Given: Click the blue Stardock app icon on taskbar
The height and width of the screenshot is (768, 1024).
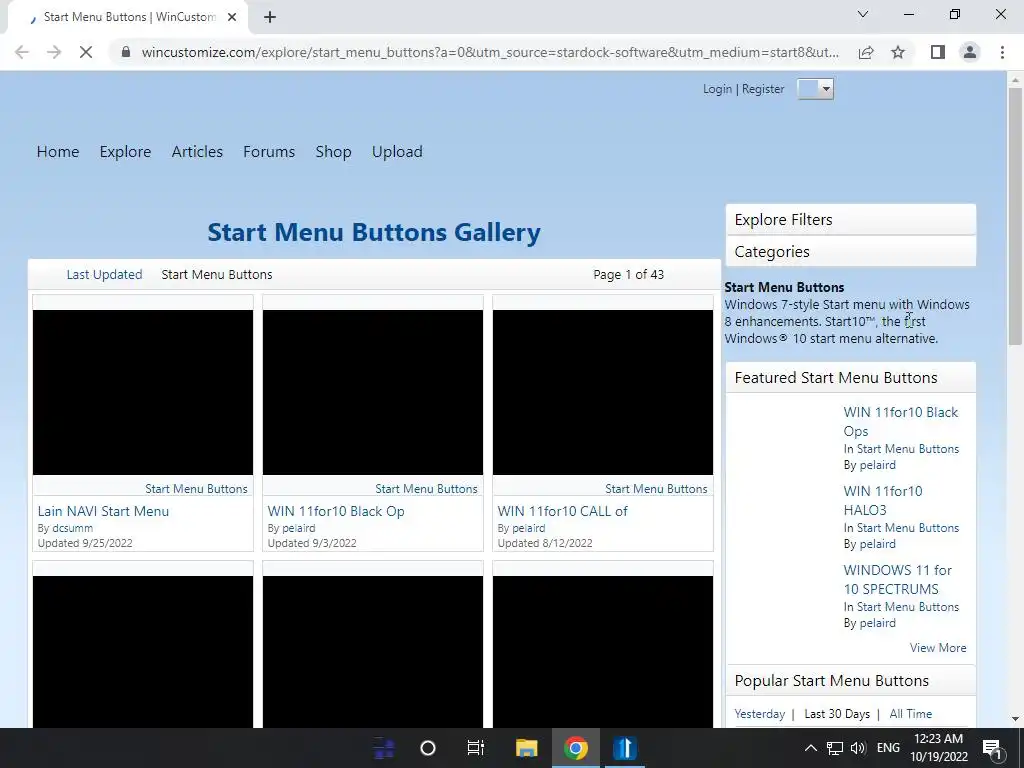Looking at the screenshot, I should point(624,748).
